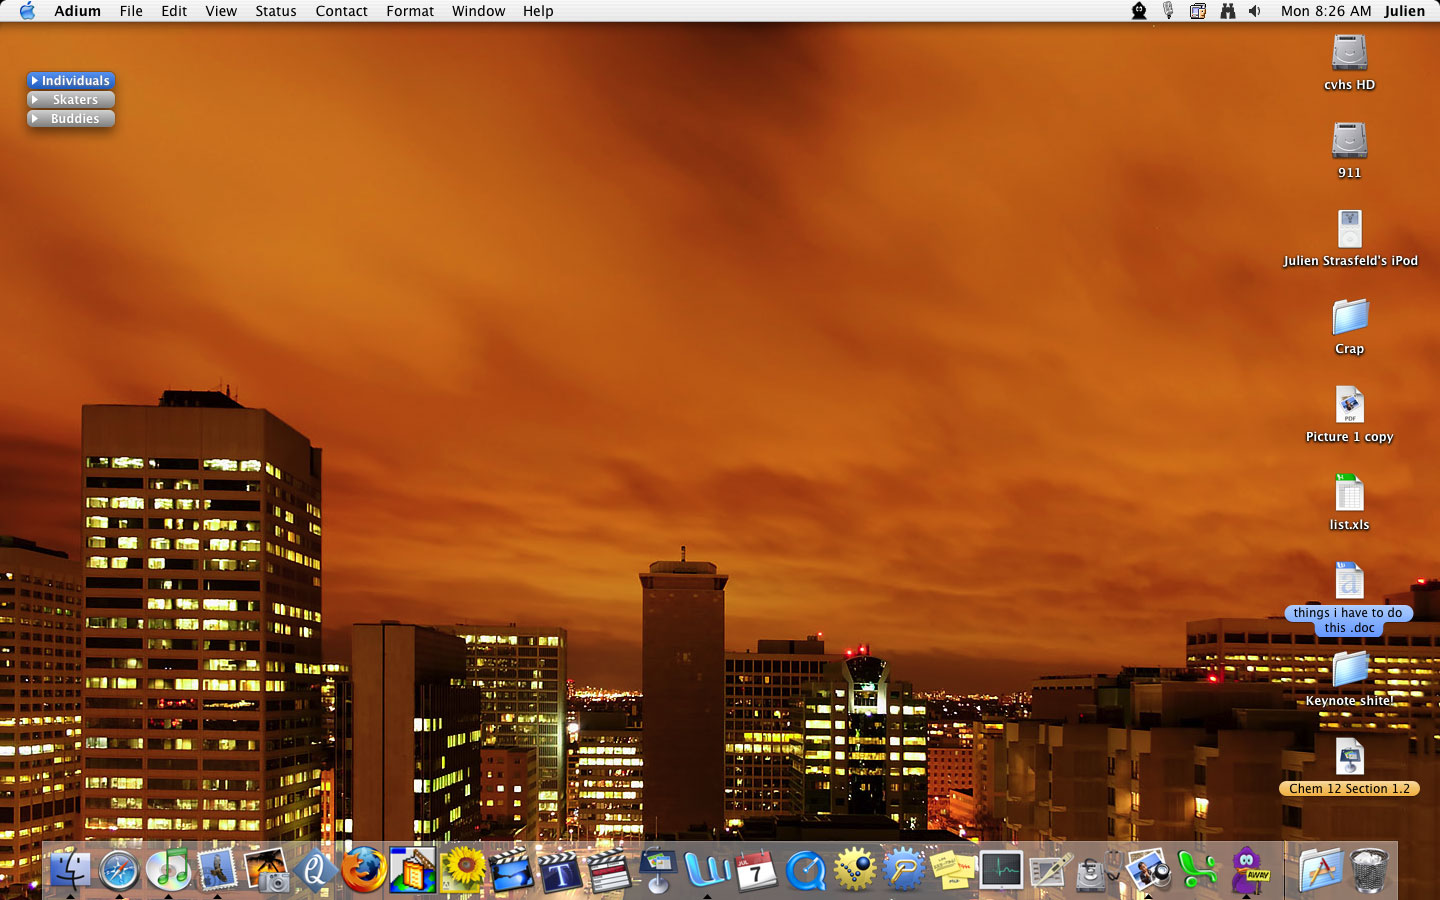Click the black-and-white clapperboard Dock icon
The height and width of the screenshot is (900, 1440).
pyautogui.click(x=609, y=869)
